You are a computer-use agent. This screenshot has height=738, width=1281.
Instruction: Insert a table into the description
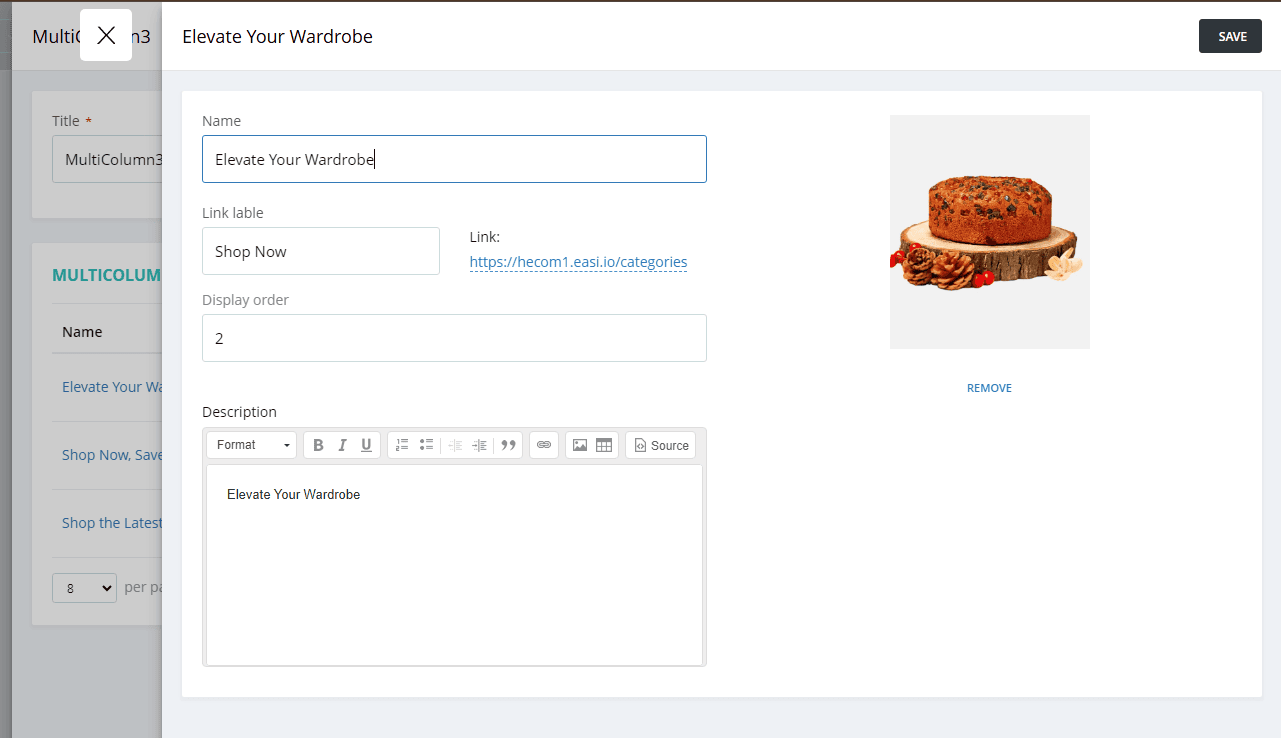[x=604, y=445]
